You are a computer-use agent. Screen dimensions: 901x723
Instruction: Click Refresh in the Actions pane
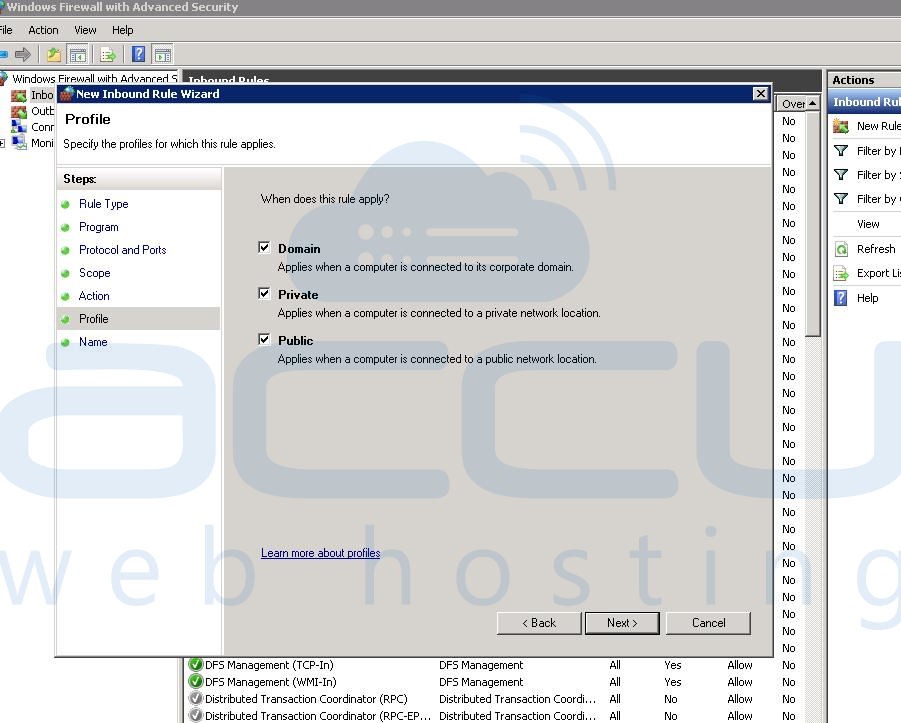[x=876, y=249]
